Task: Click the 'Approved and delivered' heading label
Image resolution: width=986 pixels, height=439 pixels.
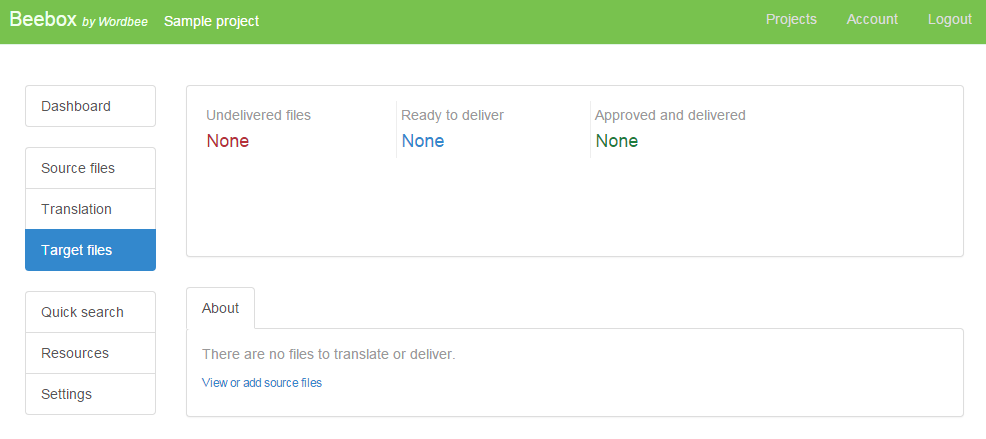Action: (670, 115)
